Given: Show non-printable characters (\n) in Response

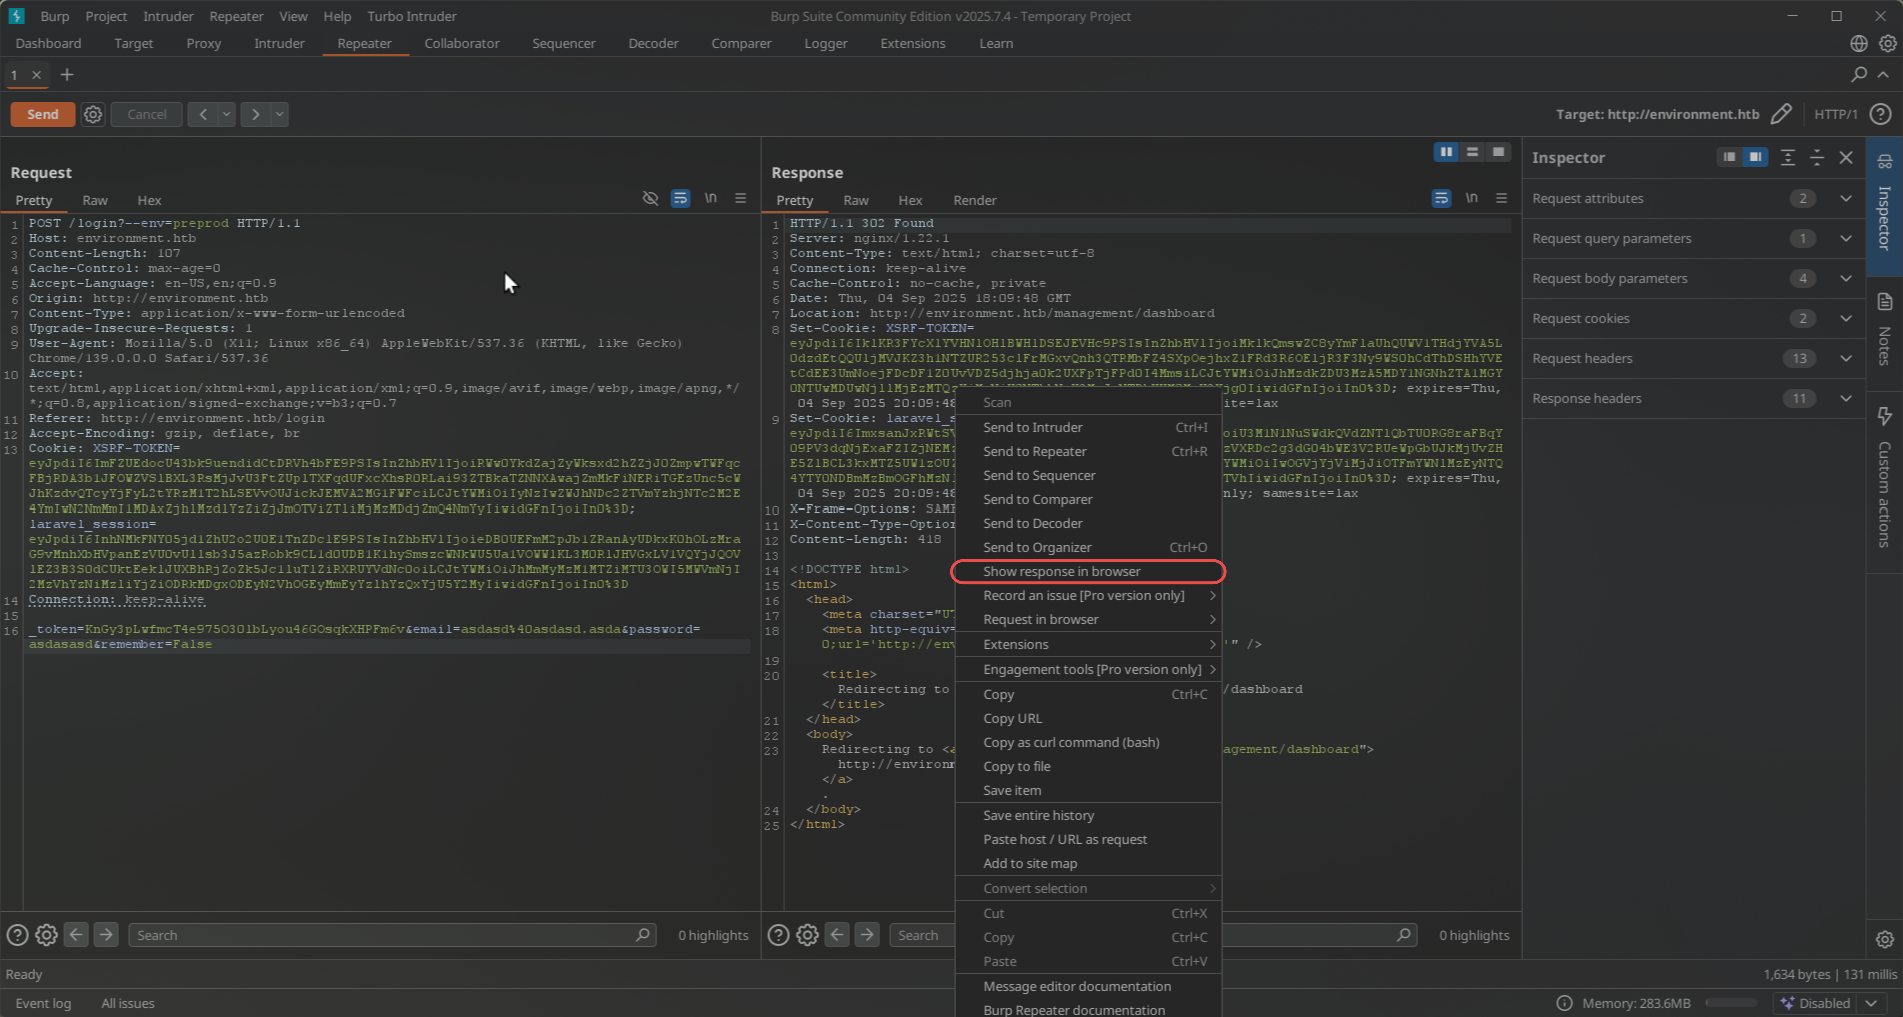Looking at the screenshot, I should [1471, 198].
